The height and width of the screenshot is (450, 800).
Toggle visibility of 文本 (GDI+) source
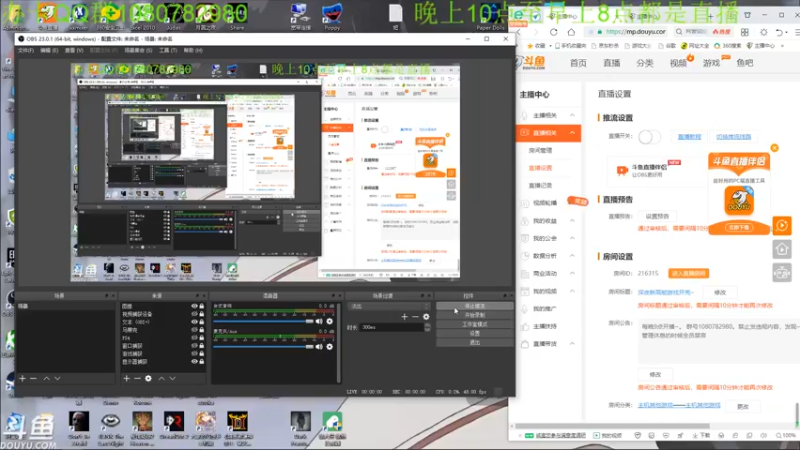[194, 322]
